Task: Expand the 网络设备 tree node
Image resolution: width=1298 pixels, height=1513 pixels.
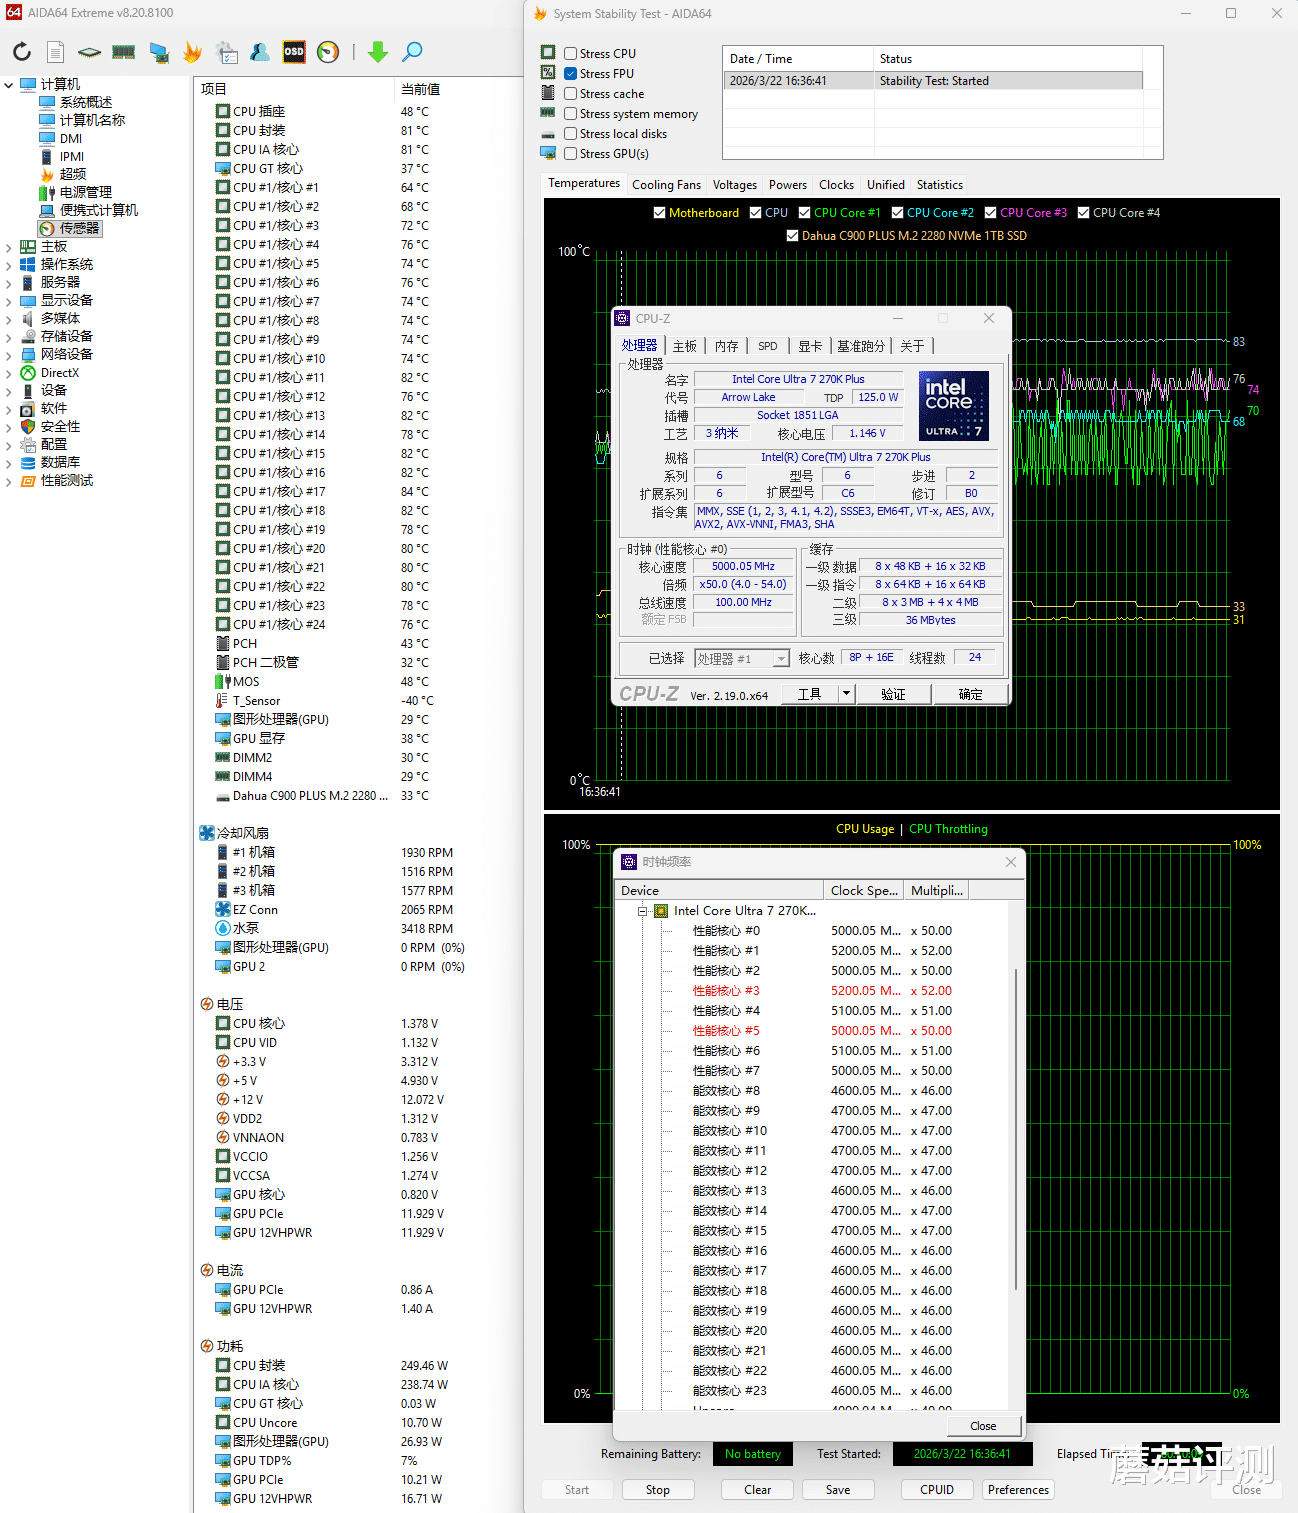Action: (9, 355)
